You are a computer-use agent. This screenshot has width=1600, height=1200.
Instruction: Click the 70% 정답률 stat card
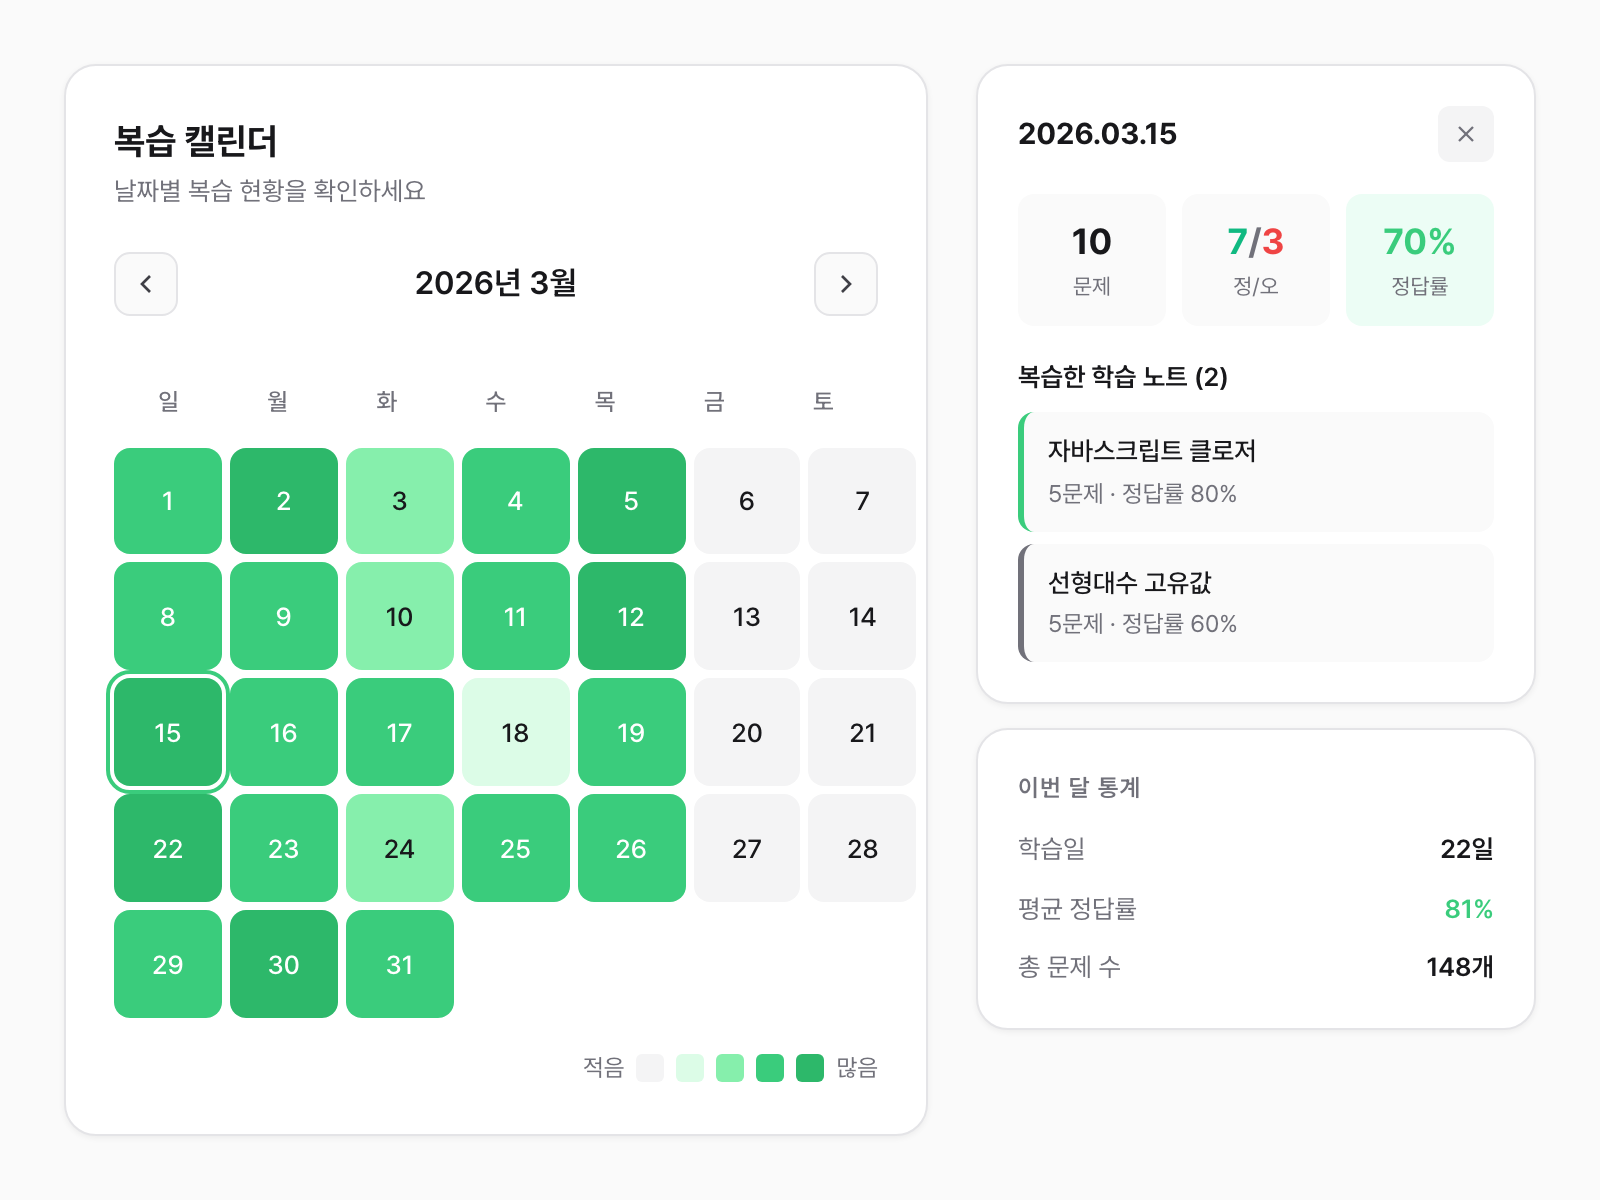pyautogui.click(x=1420, y=260)
